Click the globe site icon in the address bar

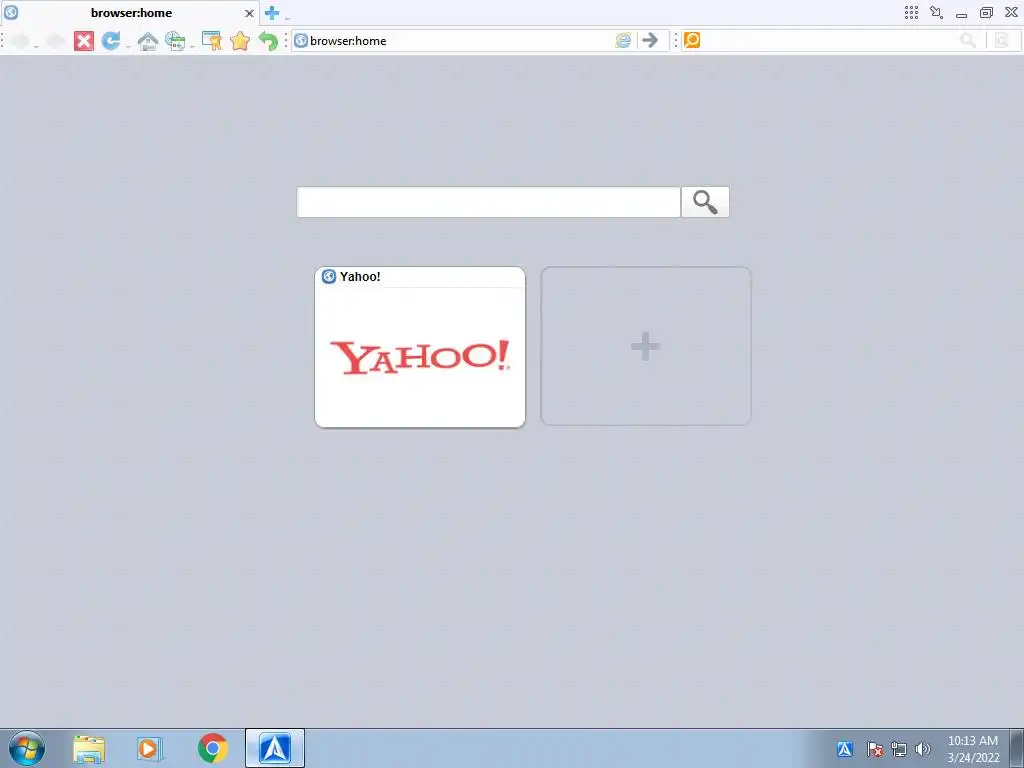pos(300,40)
